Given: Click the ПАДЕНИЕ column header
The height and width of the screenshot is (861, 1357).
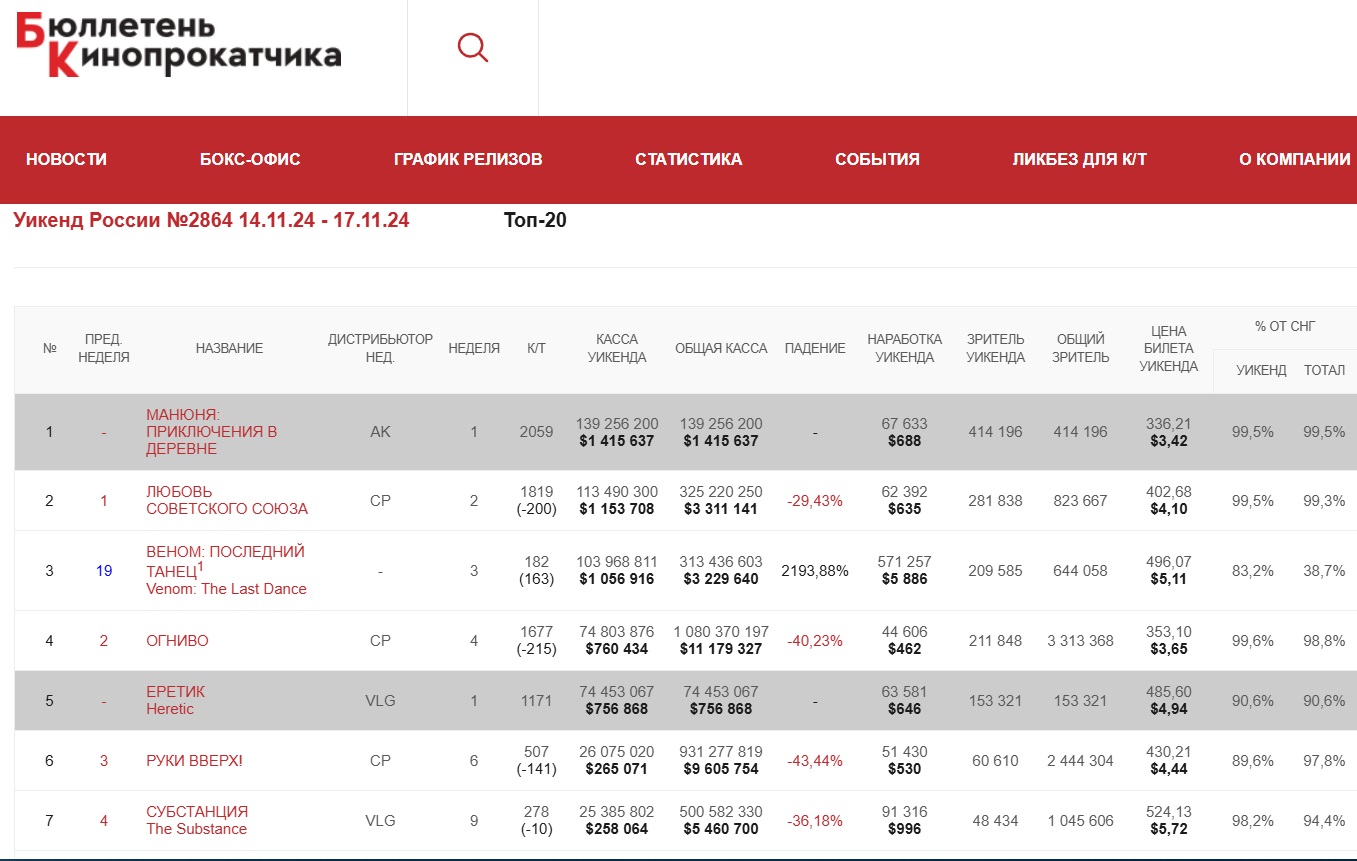Looking at the screenshot, I should click(815, 348).
